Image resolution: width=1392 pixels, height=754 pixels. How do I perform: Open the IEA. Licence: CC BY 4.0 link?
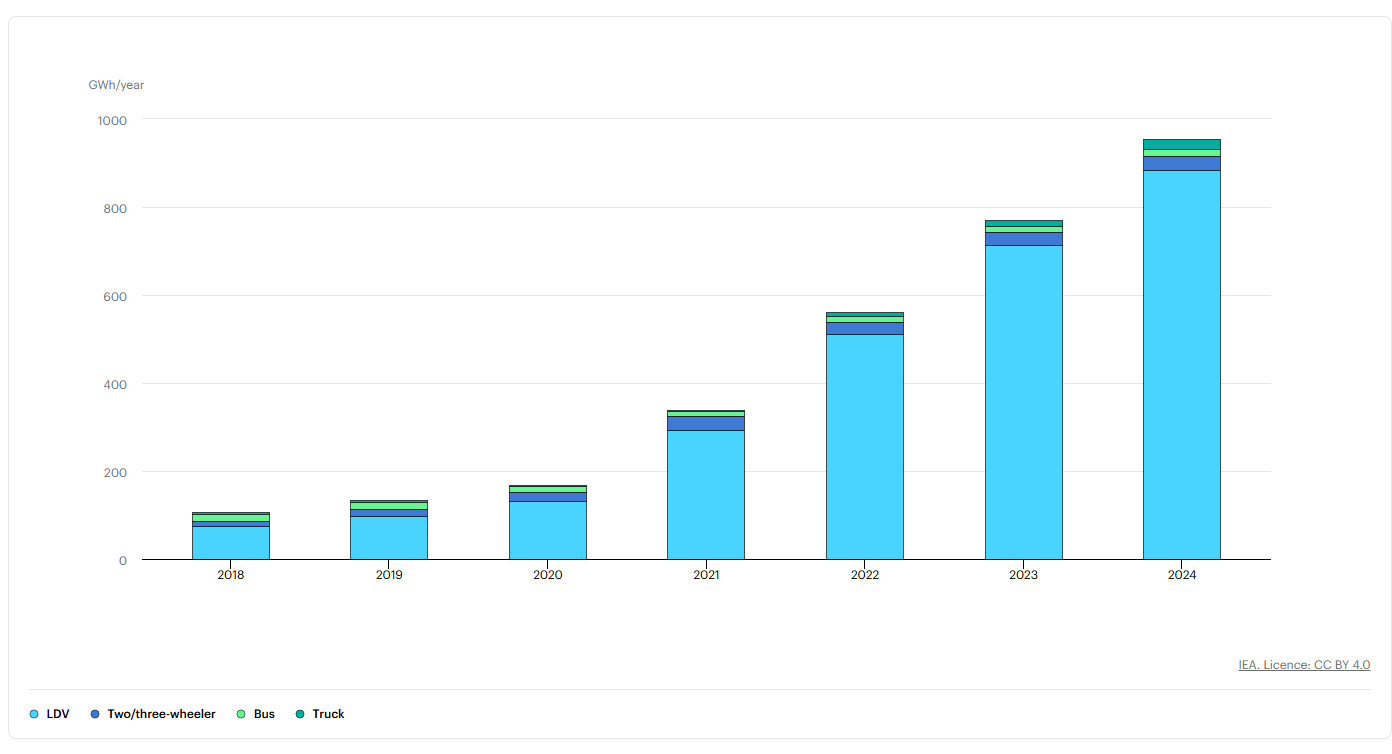(x=1304, y=665)
